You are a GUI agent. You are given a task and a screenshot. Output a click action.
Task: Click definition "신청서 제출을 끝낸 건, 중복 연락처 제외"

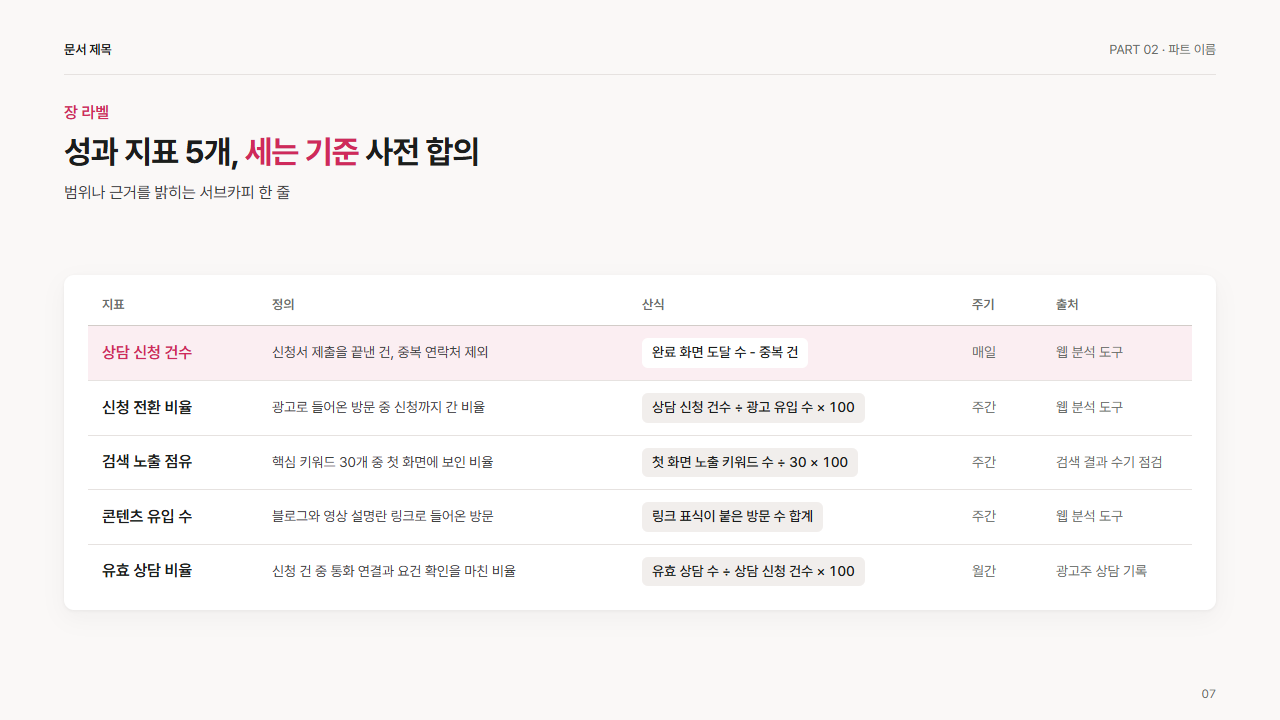coord(380,352)
